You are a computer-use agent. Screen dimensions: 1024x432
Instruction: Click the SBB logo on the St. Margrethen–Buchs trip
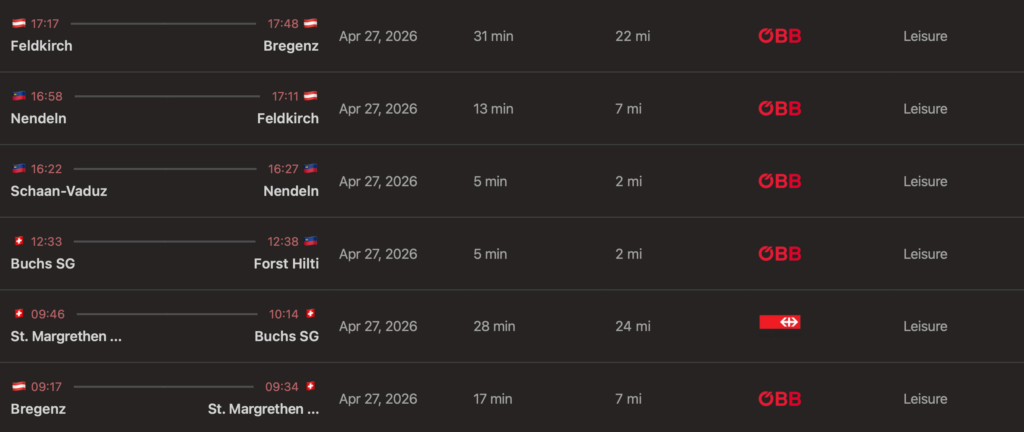click(x=780, y=322)
